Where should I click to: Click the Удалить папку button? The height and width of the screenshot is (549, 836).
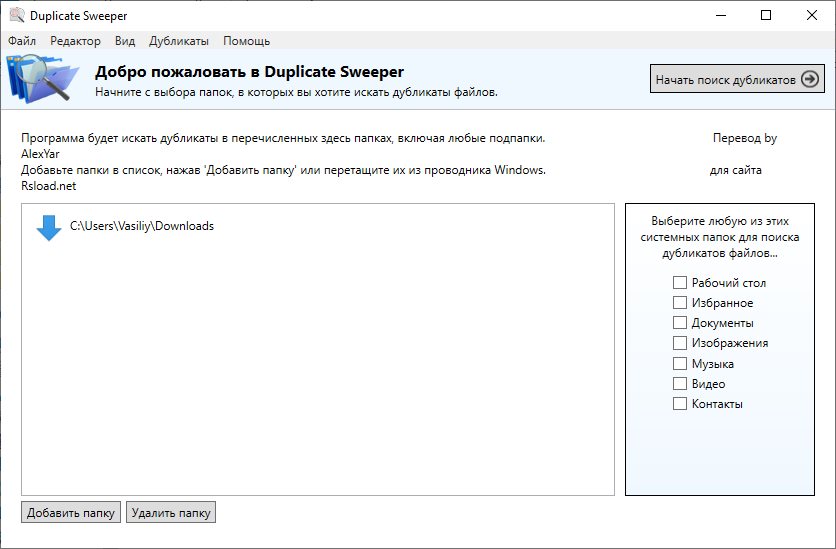[x=171, y=513]
